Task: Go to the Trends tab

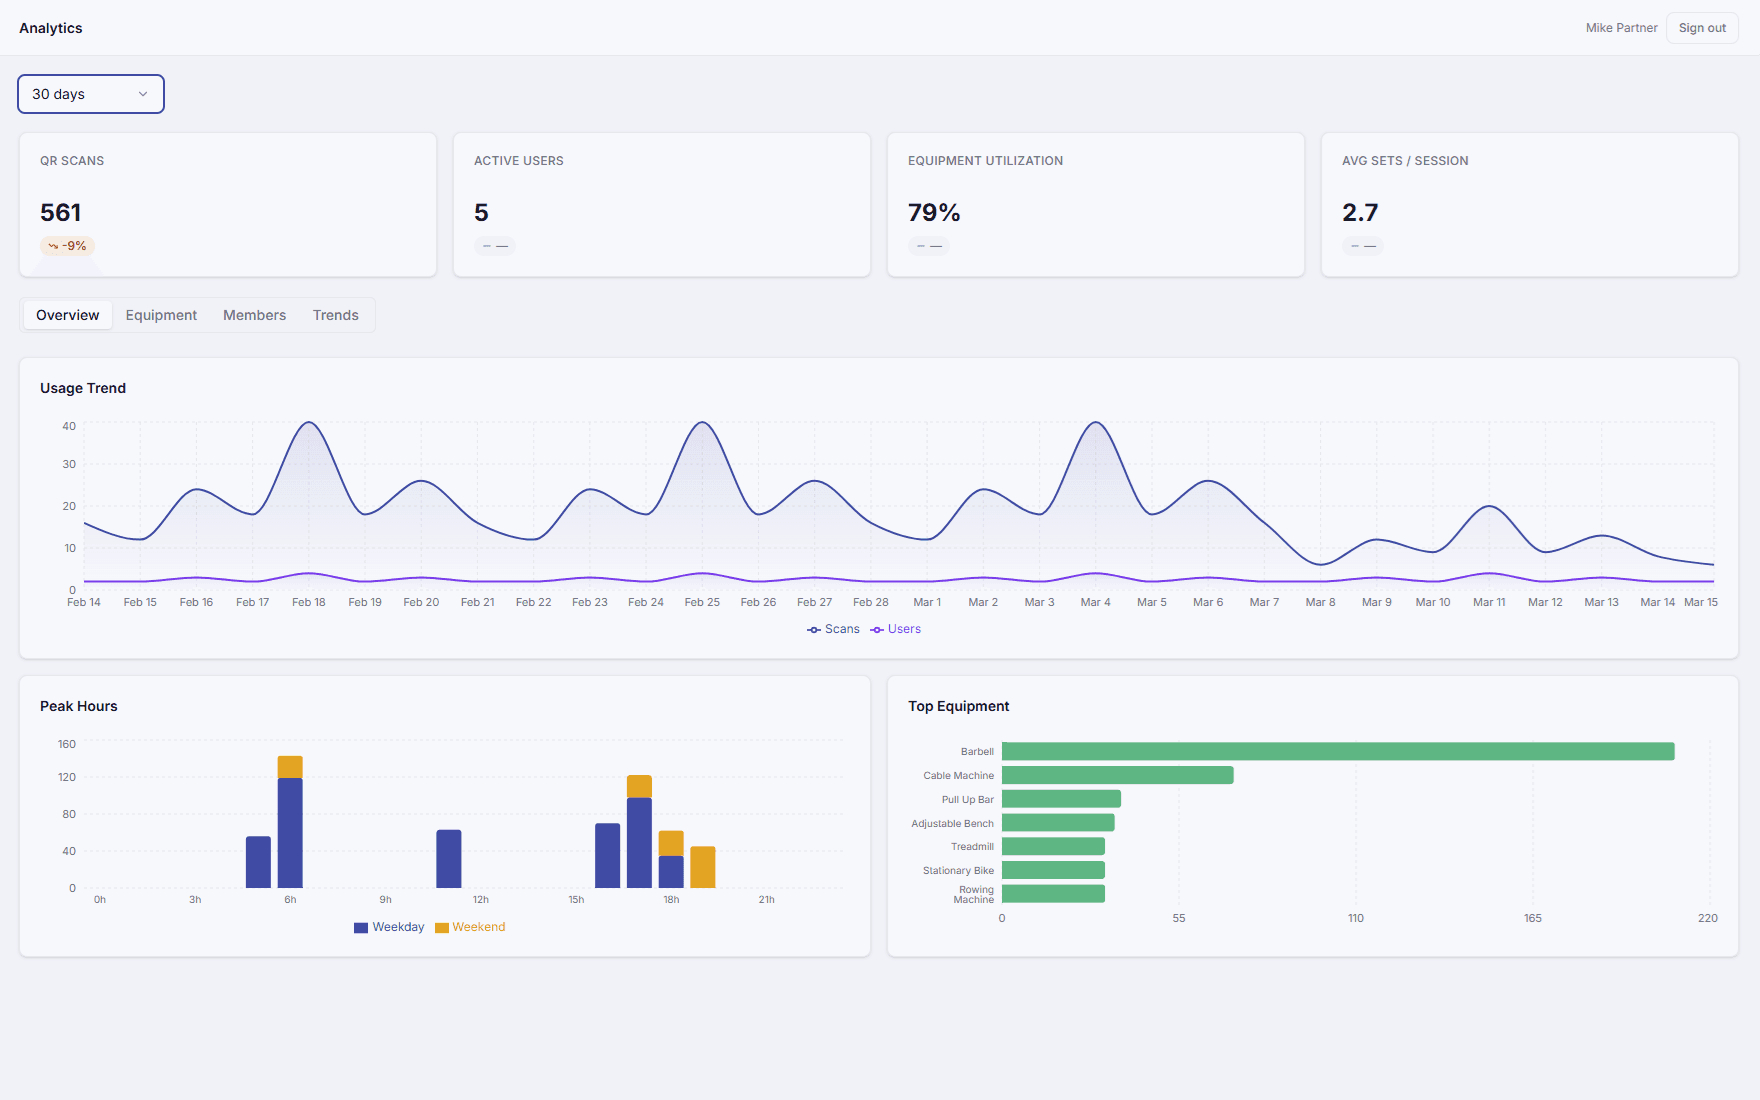Action: [335, 315]
